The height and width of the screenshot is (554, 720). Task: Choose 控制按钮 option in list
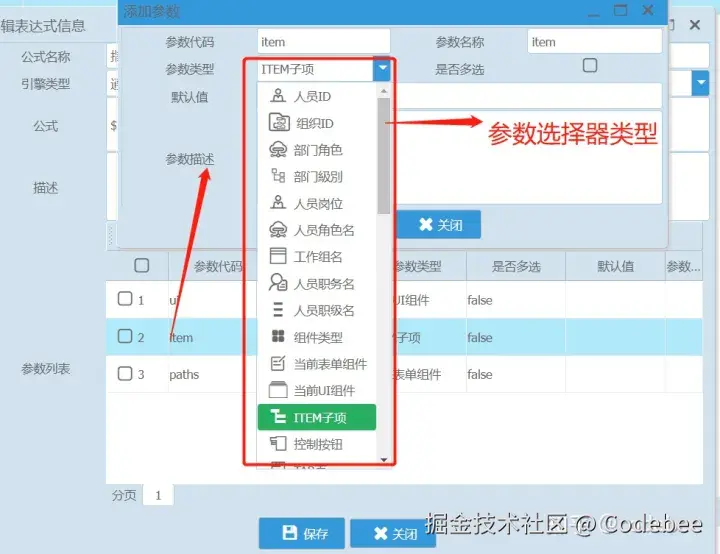[317, 444]
